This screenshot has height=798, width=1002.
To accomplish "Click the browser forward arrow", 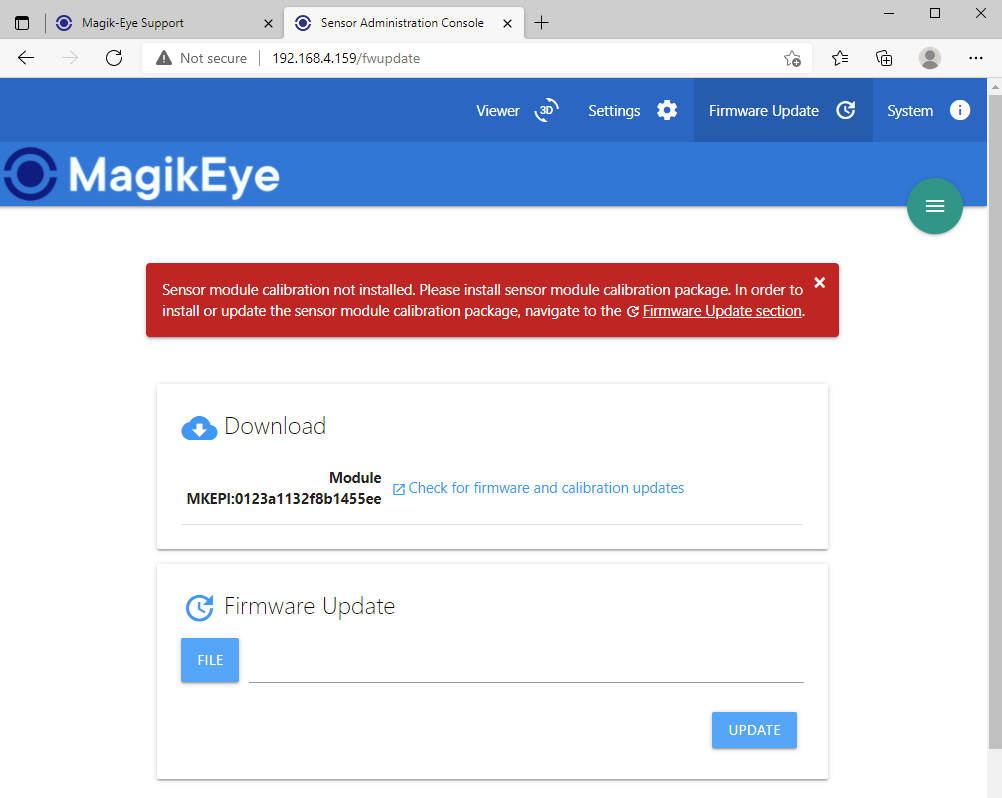I will coord(70,58).
